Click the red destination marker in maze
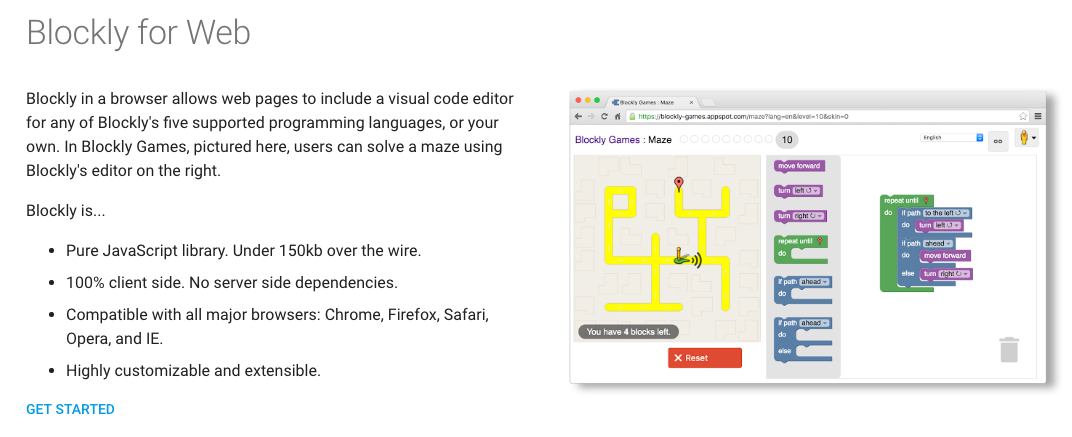This screenshot has width=1072, height=437. click(x=678, y=183)
